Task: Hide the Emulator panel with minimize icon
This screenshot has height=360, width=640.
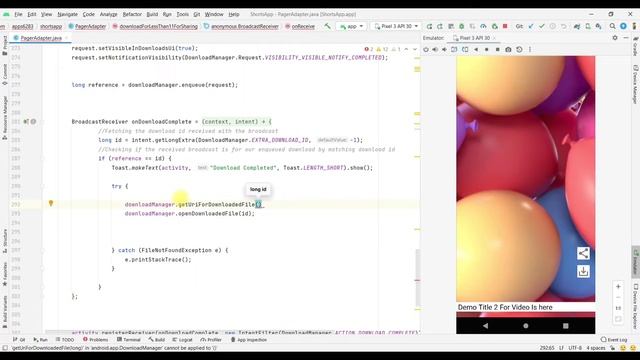Action: (x=626, y=38)
